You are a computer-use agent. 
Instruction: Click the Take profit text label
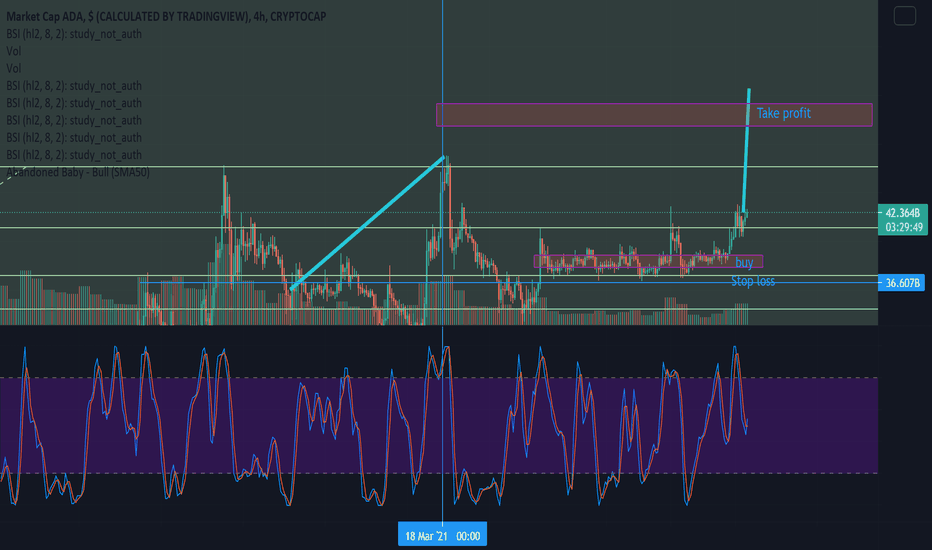point(783,113)
